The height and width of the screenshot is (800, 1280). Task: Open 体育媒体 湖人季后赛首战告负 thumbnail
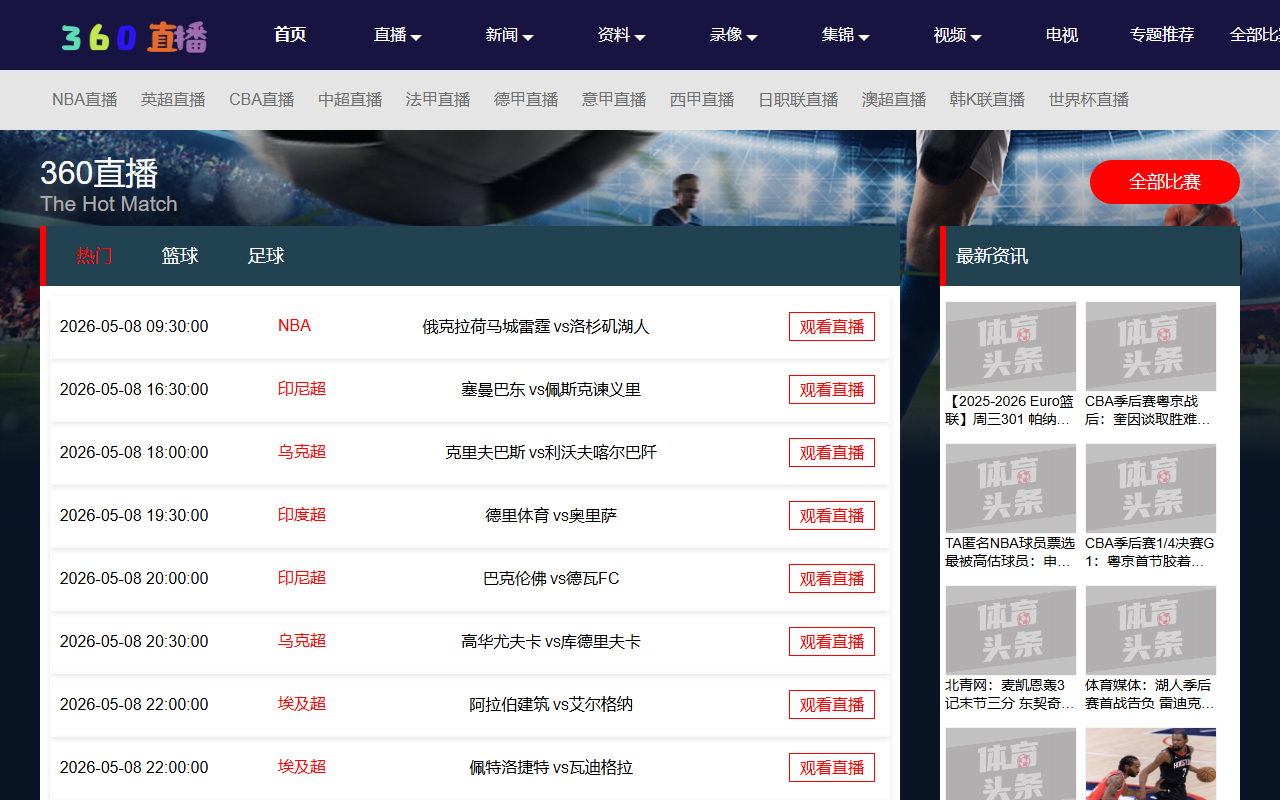(x=1151, y=630)
